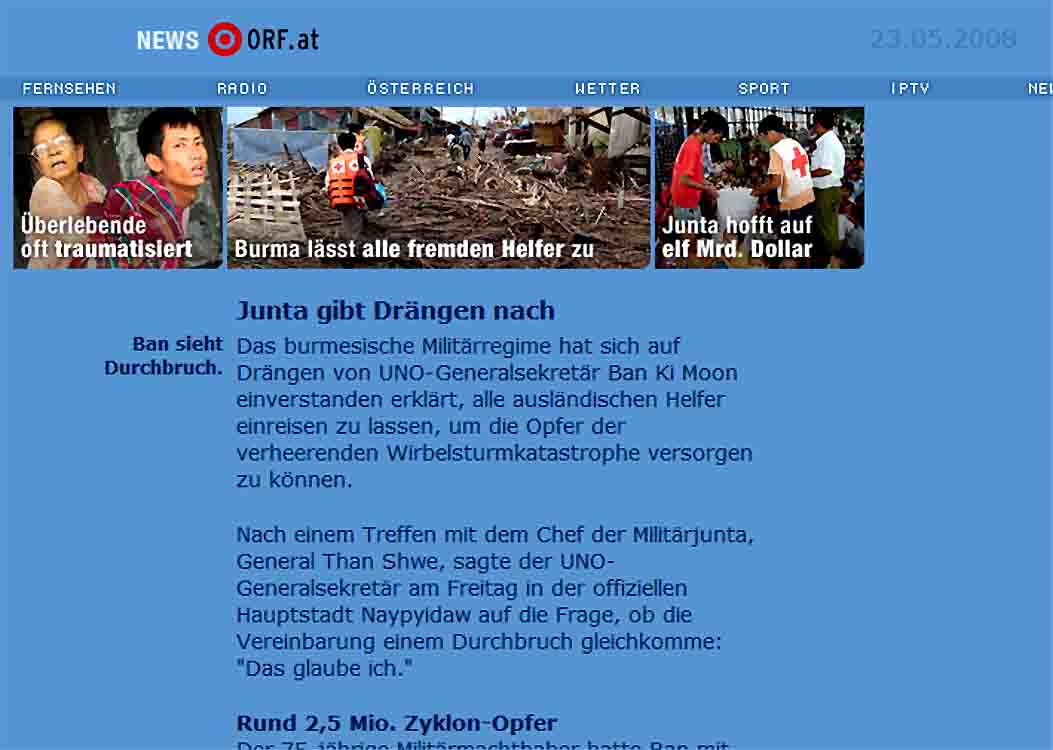This screenshot has width=1053, height=750.
Task: Switch to the SPORT section
Action: pyautogui.click(x=764, y=88)
